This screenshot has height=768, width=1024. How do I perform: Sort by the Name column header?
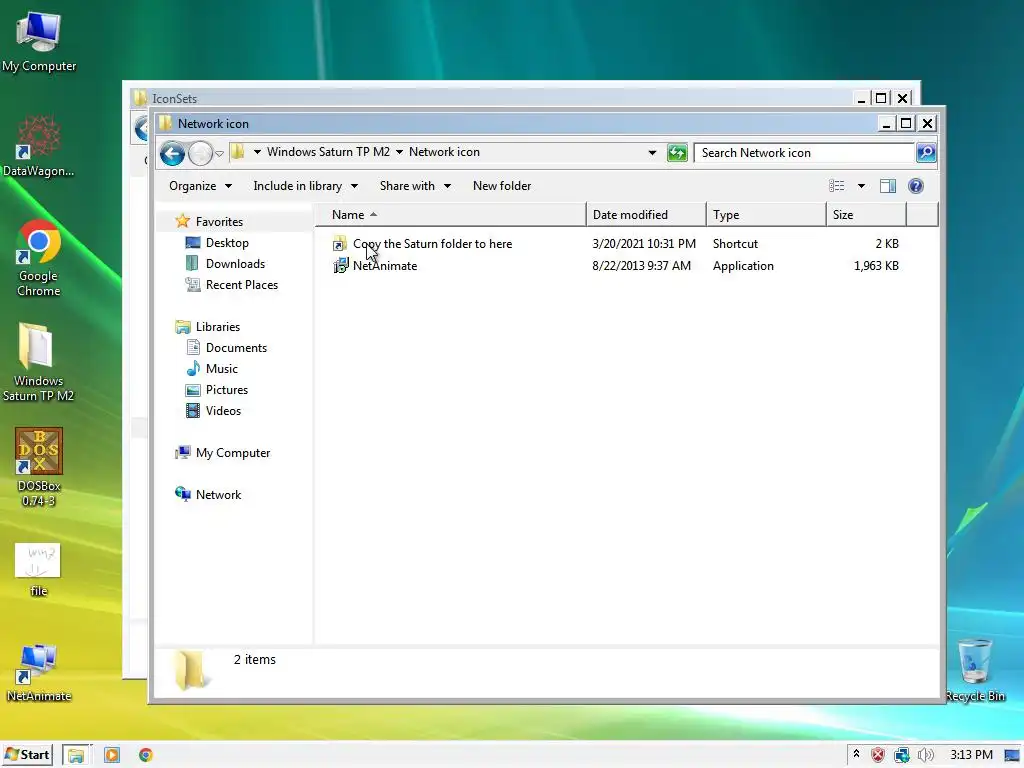[451, 215]
